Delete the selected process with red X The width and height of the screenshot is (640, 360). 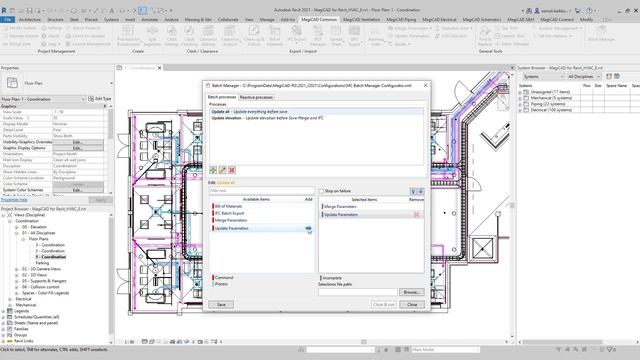(x=232, y=170)
